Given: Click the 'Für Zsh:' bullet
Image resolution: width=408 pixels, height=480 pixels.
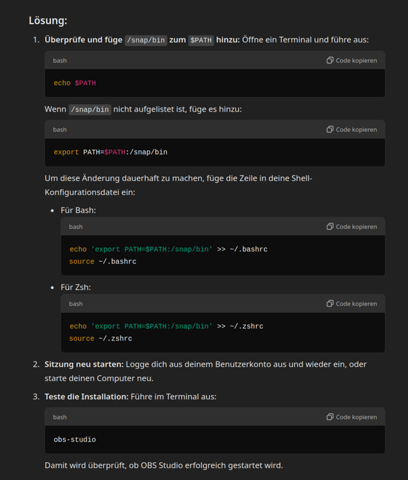Looking at the screenshot, I should 76,287.
